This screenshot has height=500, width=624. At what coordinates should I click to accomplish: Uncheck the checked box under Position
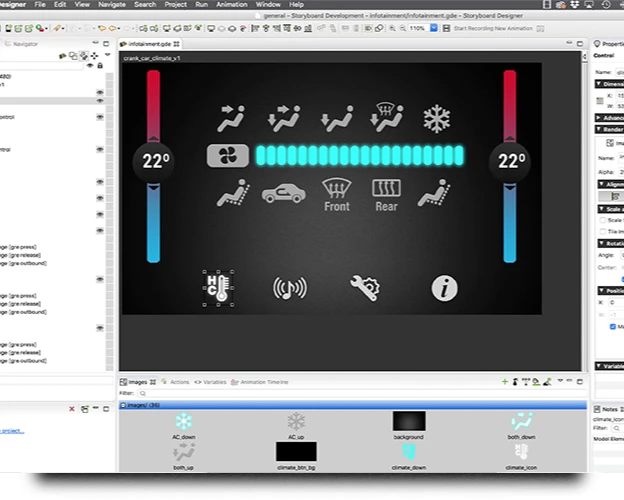click(x=613, y=326)
